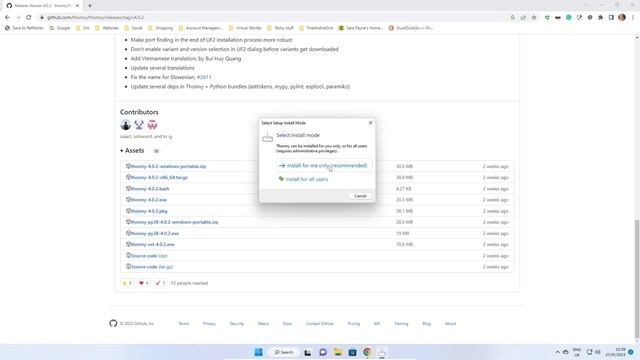Viewport: 640px width, 360px height.
Task: Open DuckDuckGo bookmark
Action: point(411,28)
